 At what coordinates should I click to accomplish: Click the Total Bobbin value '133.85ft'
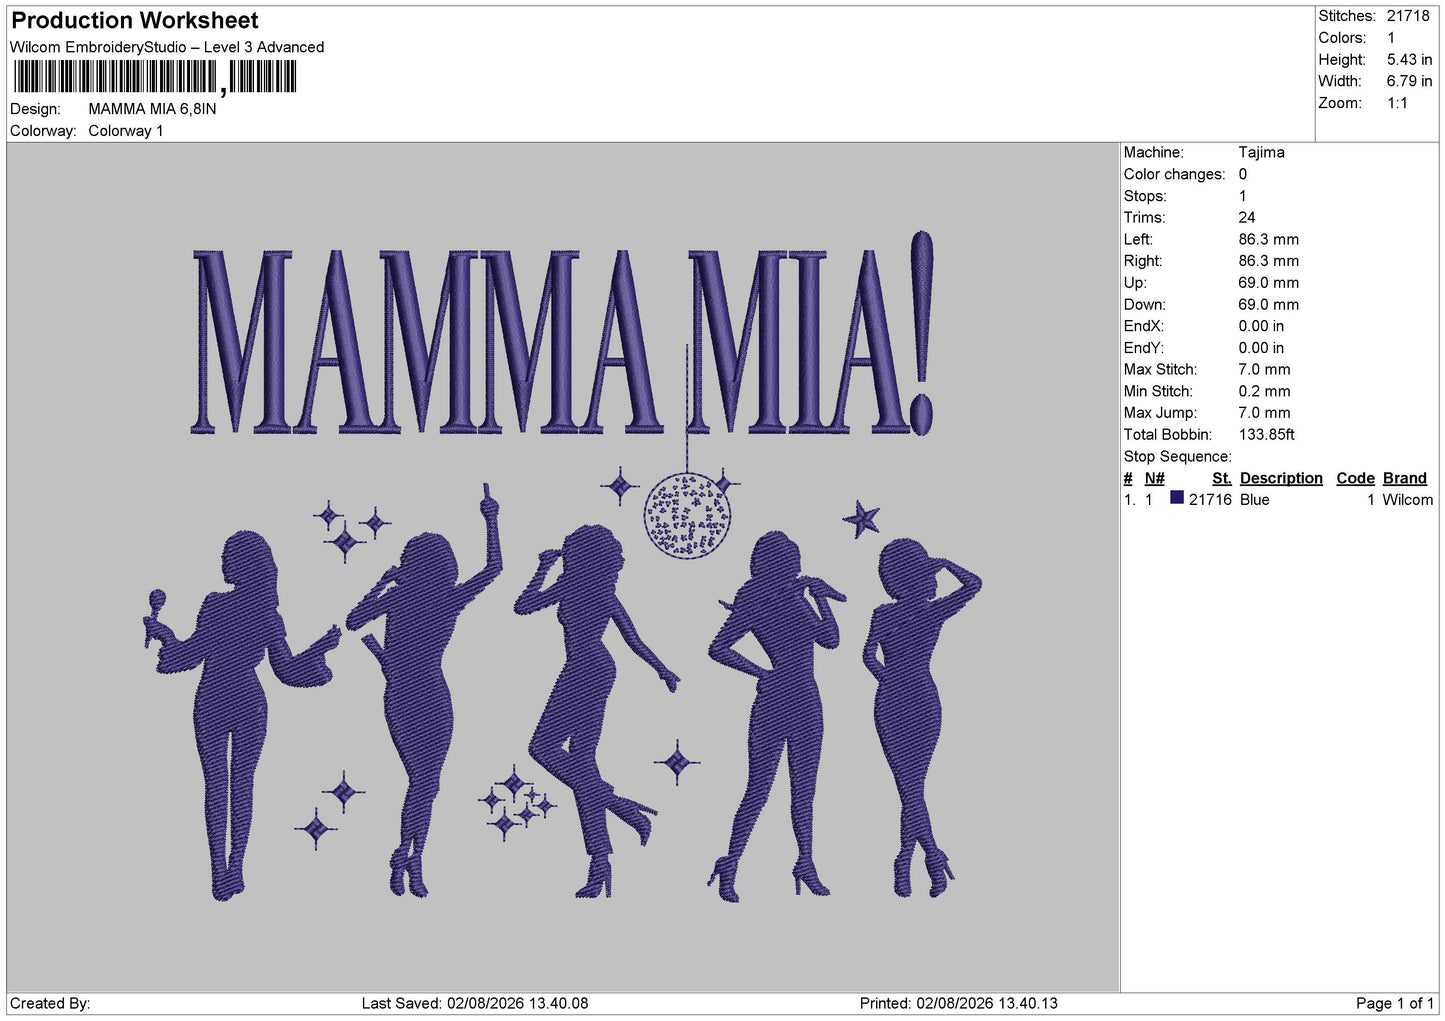pyautogui.click(x=1266, y=434)
